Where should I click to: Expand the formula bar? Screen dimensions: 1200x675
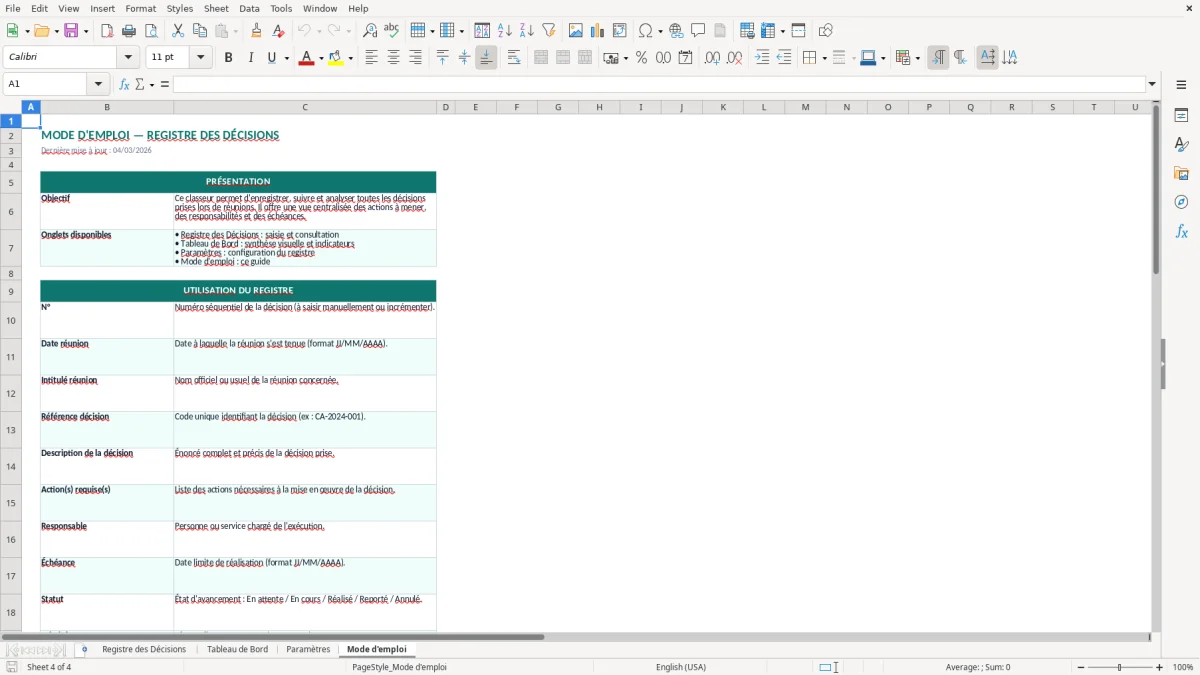click(1152, 84)
